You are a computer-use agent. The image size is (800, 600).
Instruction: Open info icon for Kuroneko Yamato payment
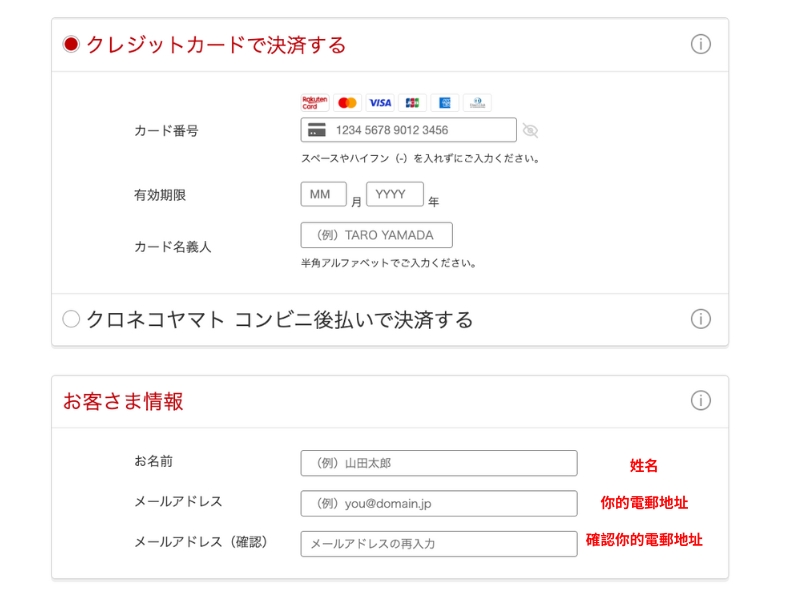click(x=701, y=319)
